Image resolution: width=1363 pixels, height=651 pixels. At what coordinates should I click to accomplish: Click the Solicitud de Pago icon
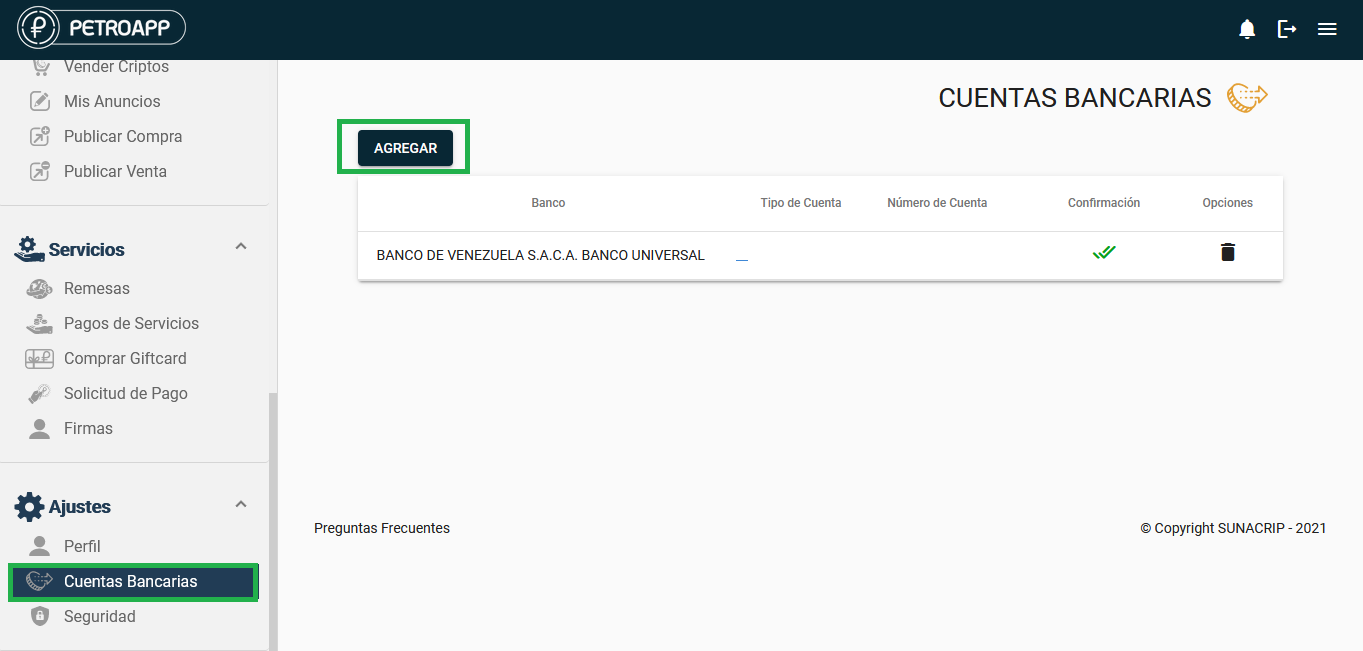[x=39, y=393]
